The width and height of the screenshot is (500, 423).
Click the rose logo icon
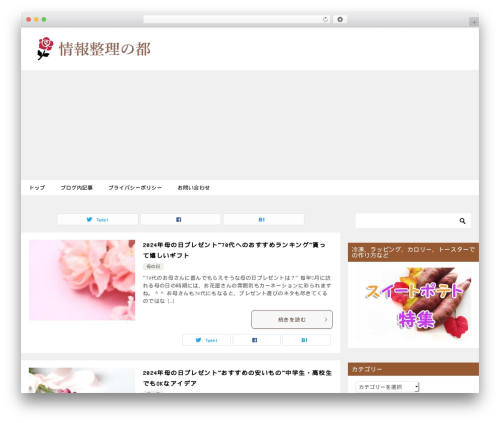[45, 49]
